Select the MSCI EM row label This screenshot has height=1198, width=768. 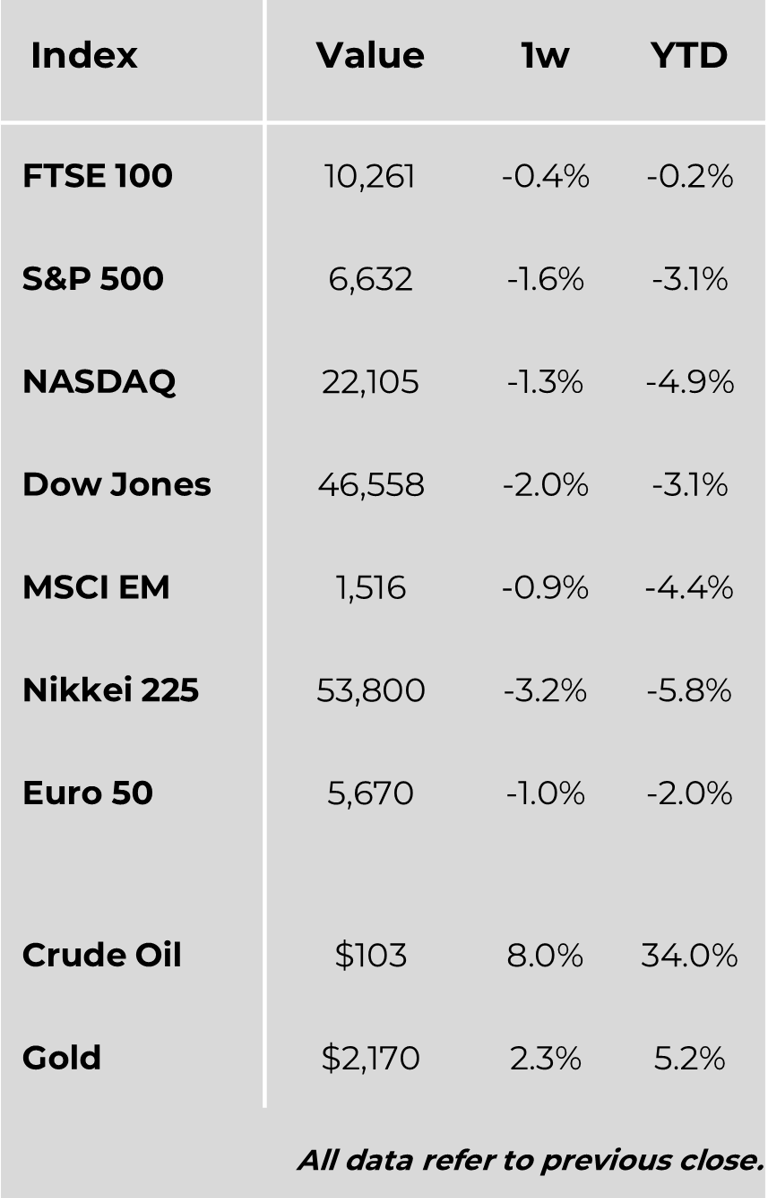(x=96, y=588)
